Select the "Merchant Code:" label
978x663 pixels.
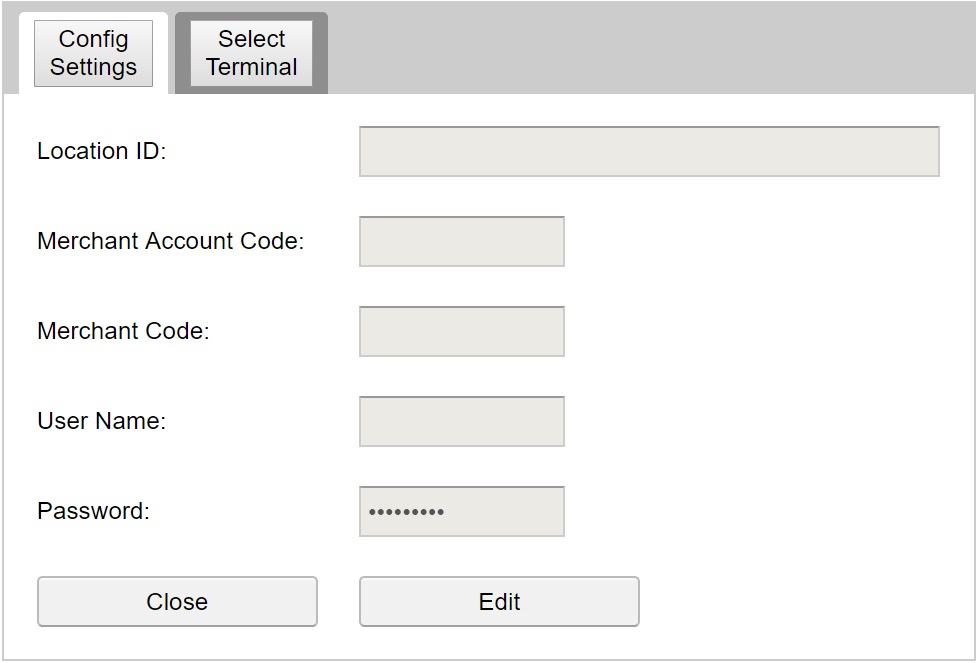pos(123,332)
